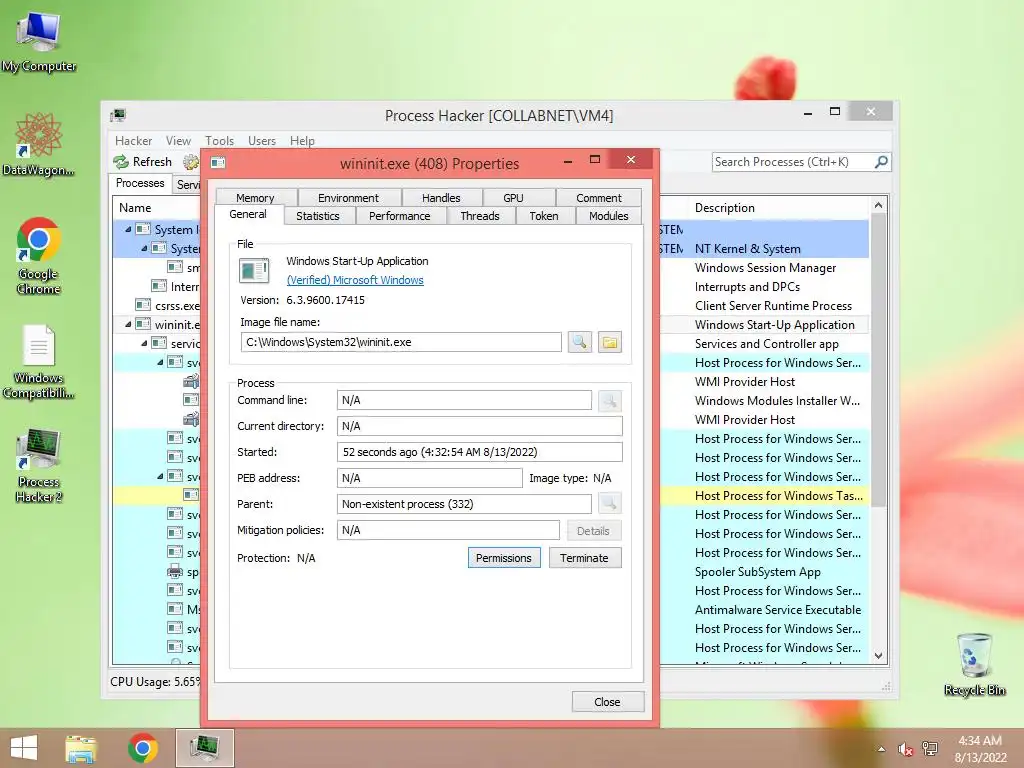Click the muted volume tray icon

[x=905, y=749]
